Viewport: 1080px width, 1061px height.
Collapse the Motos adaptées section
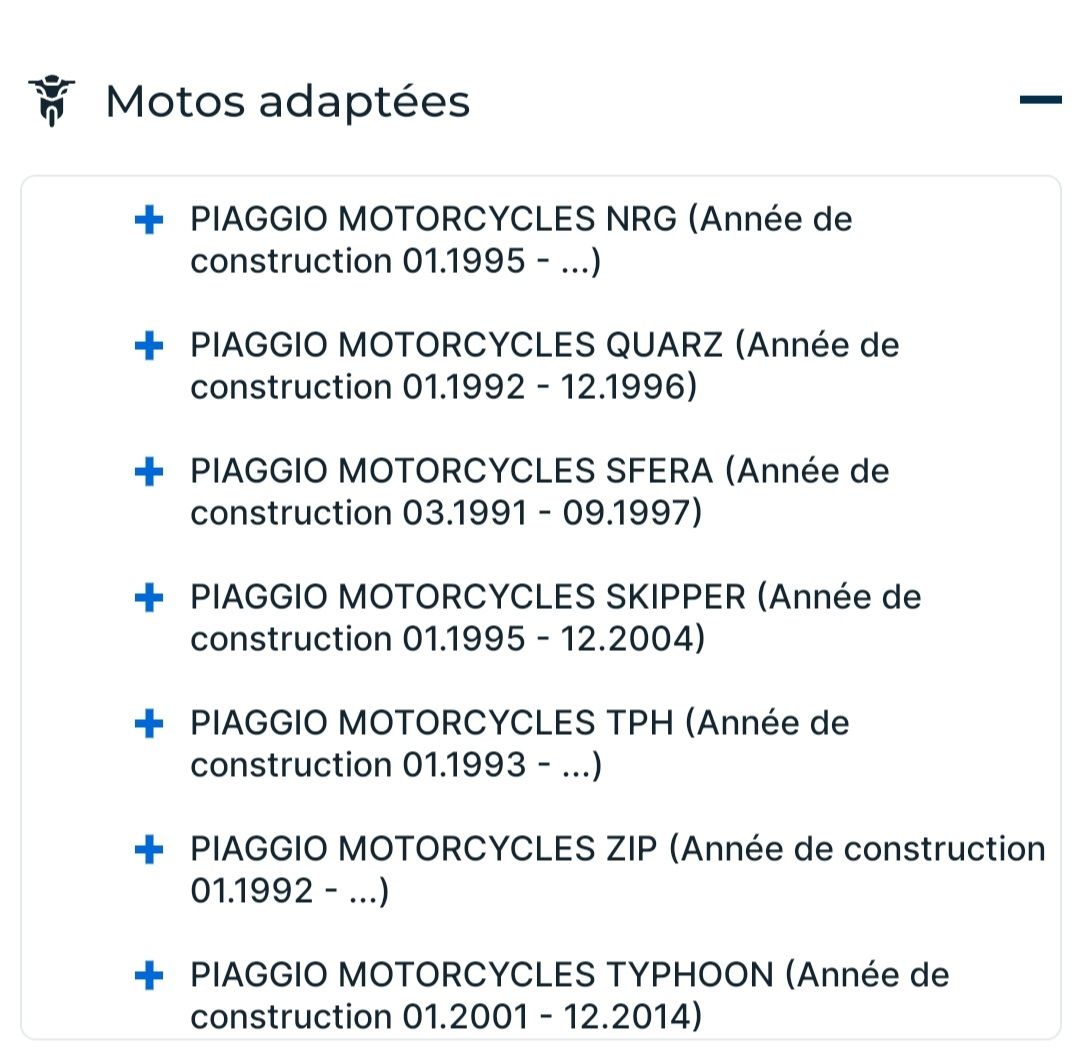[1040, 99]
